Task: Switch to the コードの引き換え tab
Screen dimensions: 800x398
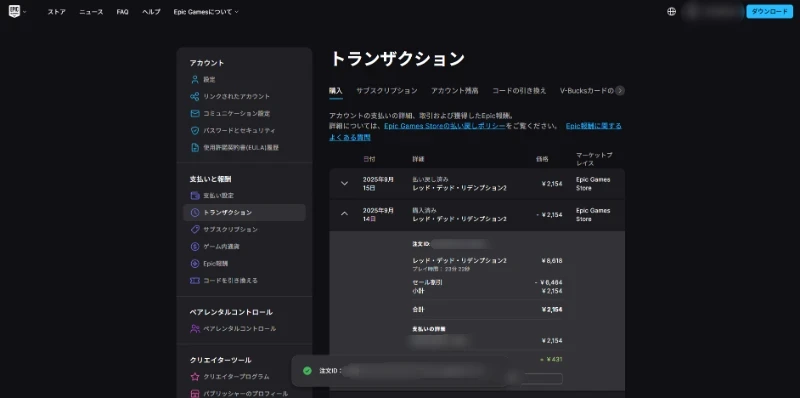Action: click(x=519, y=91)
